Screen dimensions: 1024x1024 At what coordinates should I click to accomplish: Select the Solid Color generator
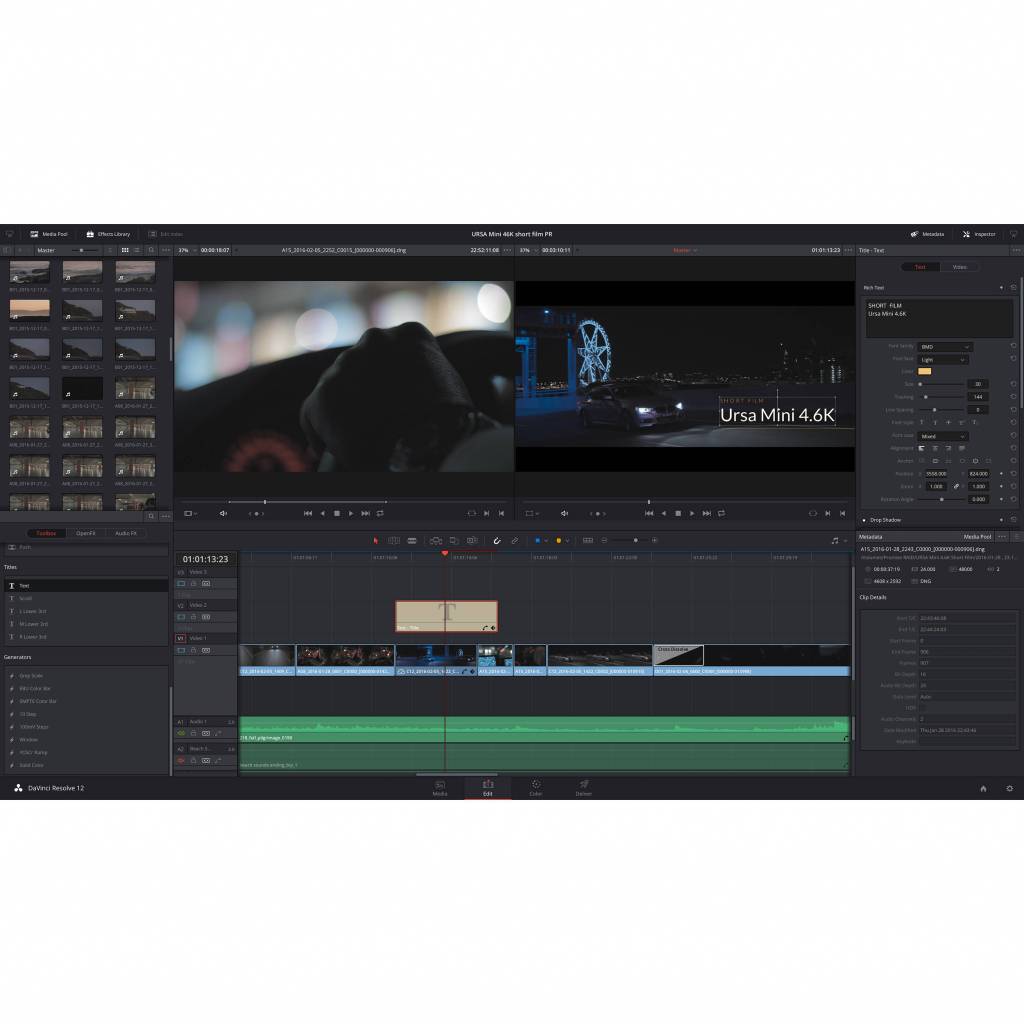coord(86,765)
